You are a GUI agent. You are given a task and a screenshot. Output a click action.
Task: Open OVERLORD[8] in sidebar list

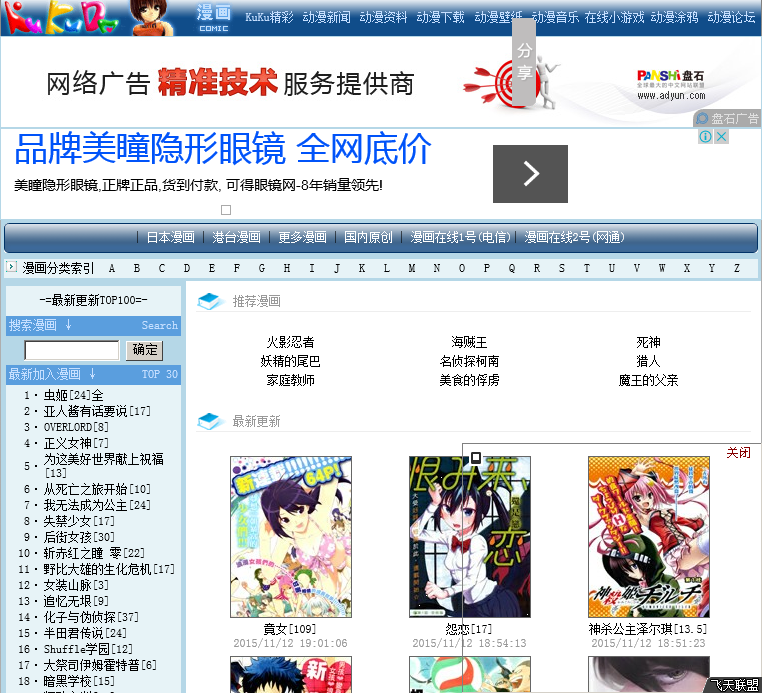(x=76, y=427)
